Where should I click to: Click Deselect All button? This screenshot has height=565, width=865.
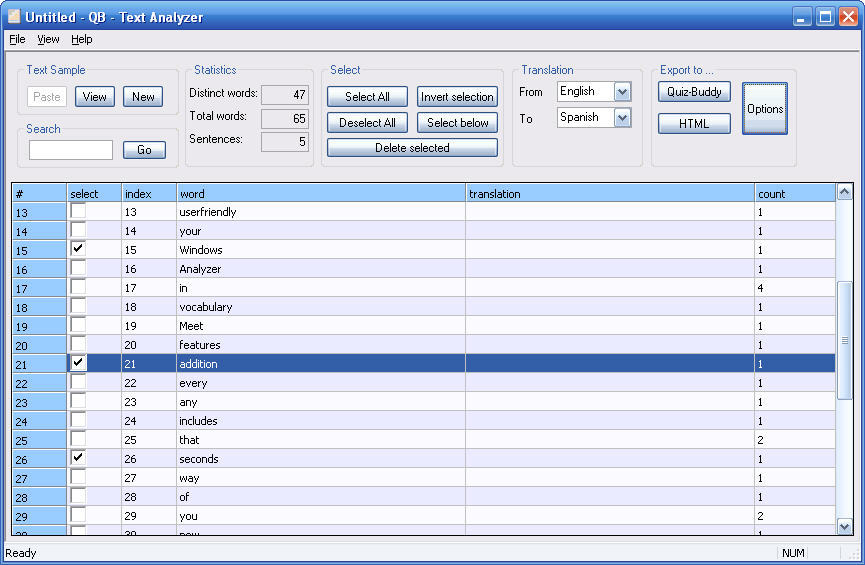pyautogui.click(x=367, y=122)
